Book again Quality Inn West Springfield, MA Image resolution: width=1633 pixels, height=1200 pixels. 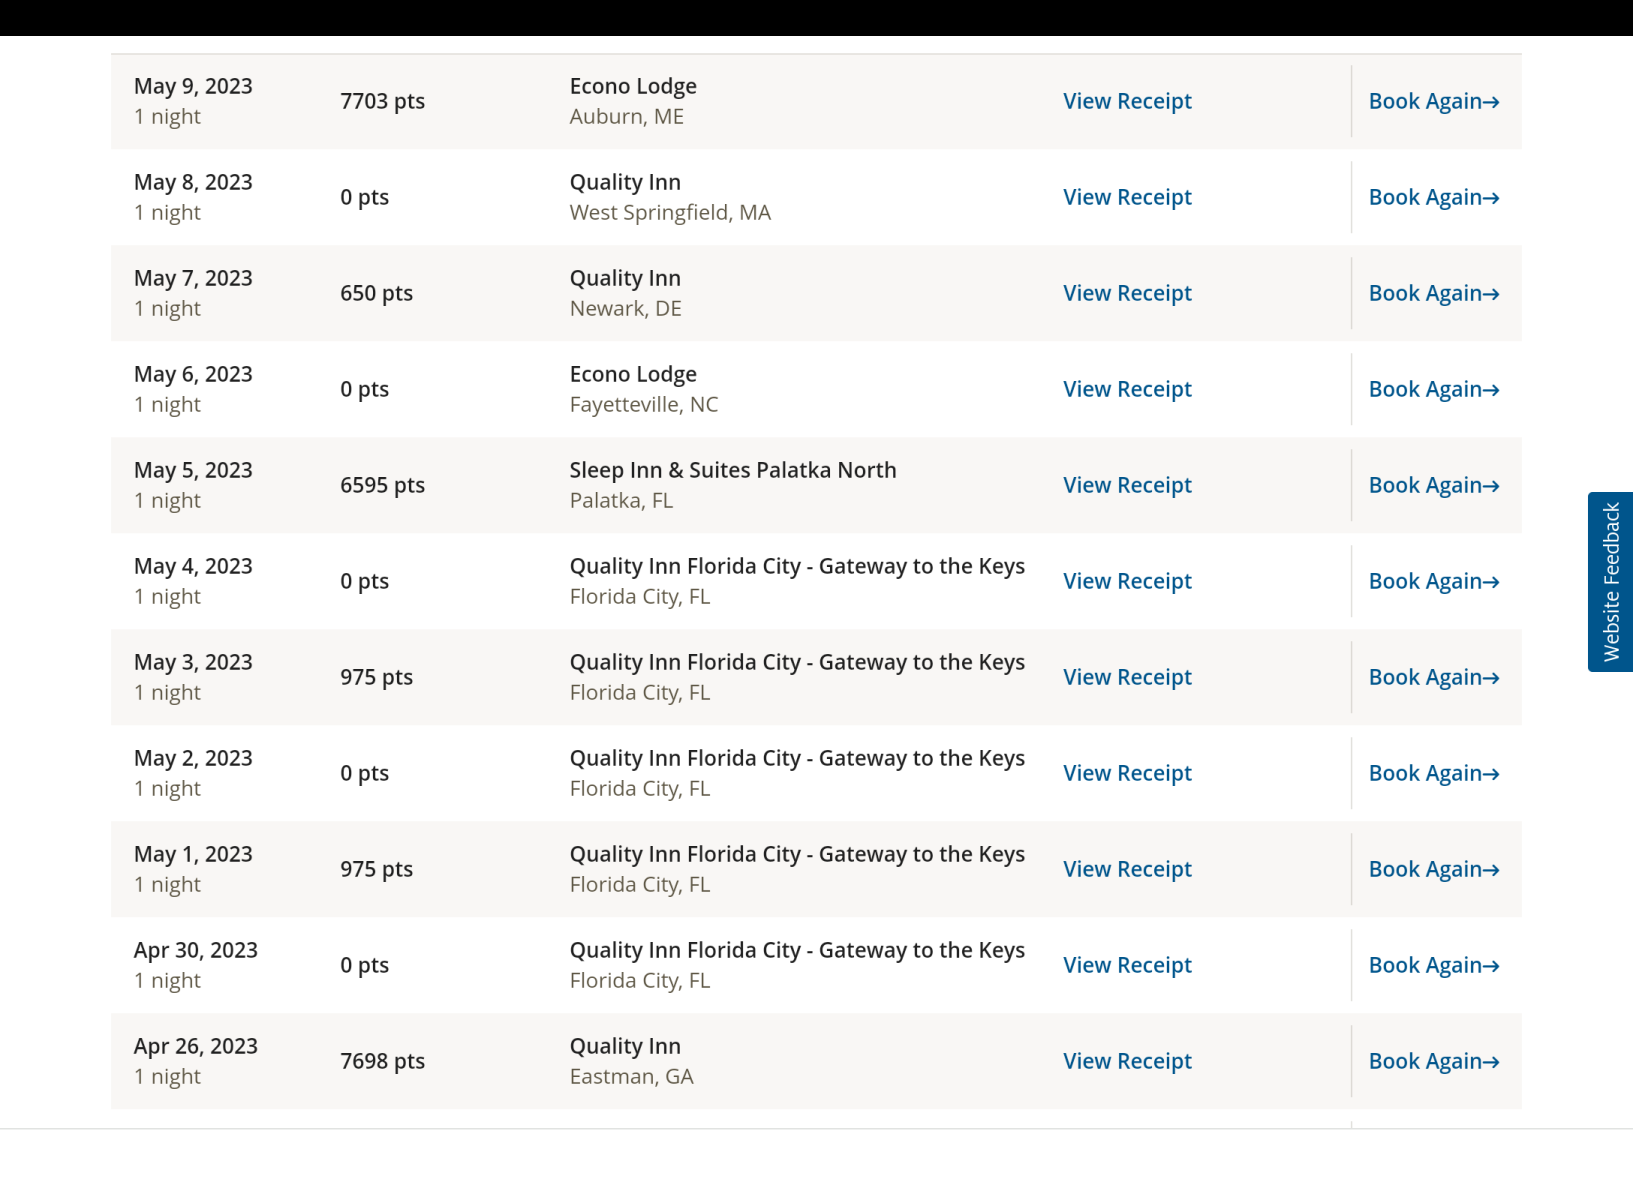tap(1433, 197)
